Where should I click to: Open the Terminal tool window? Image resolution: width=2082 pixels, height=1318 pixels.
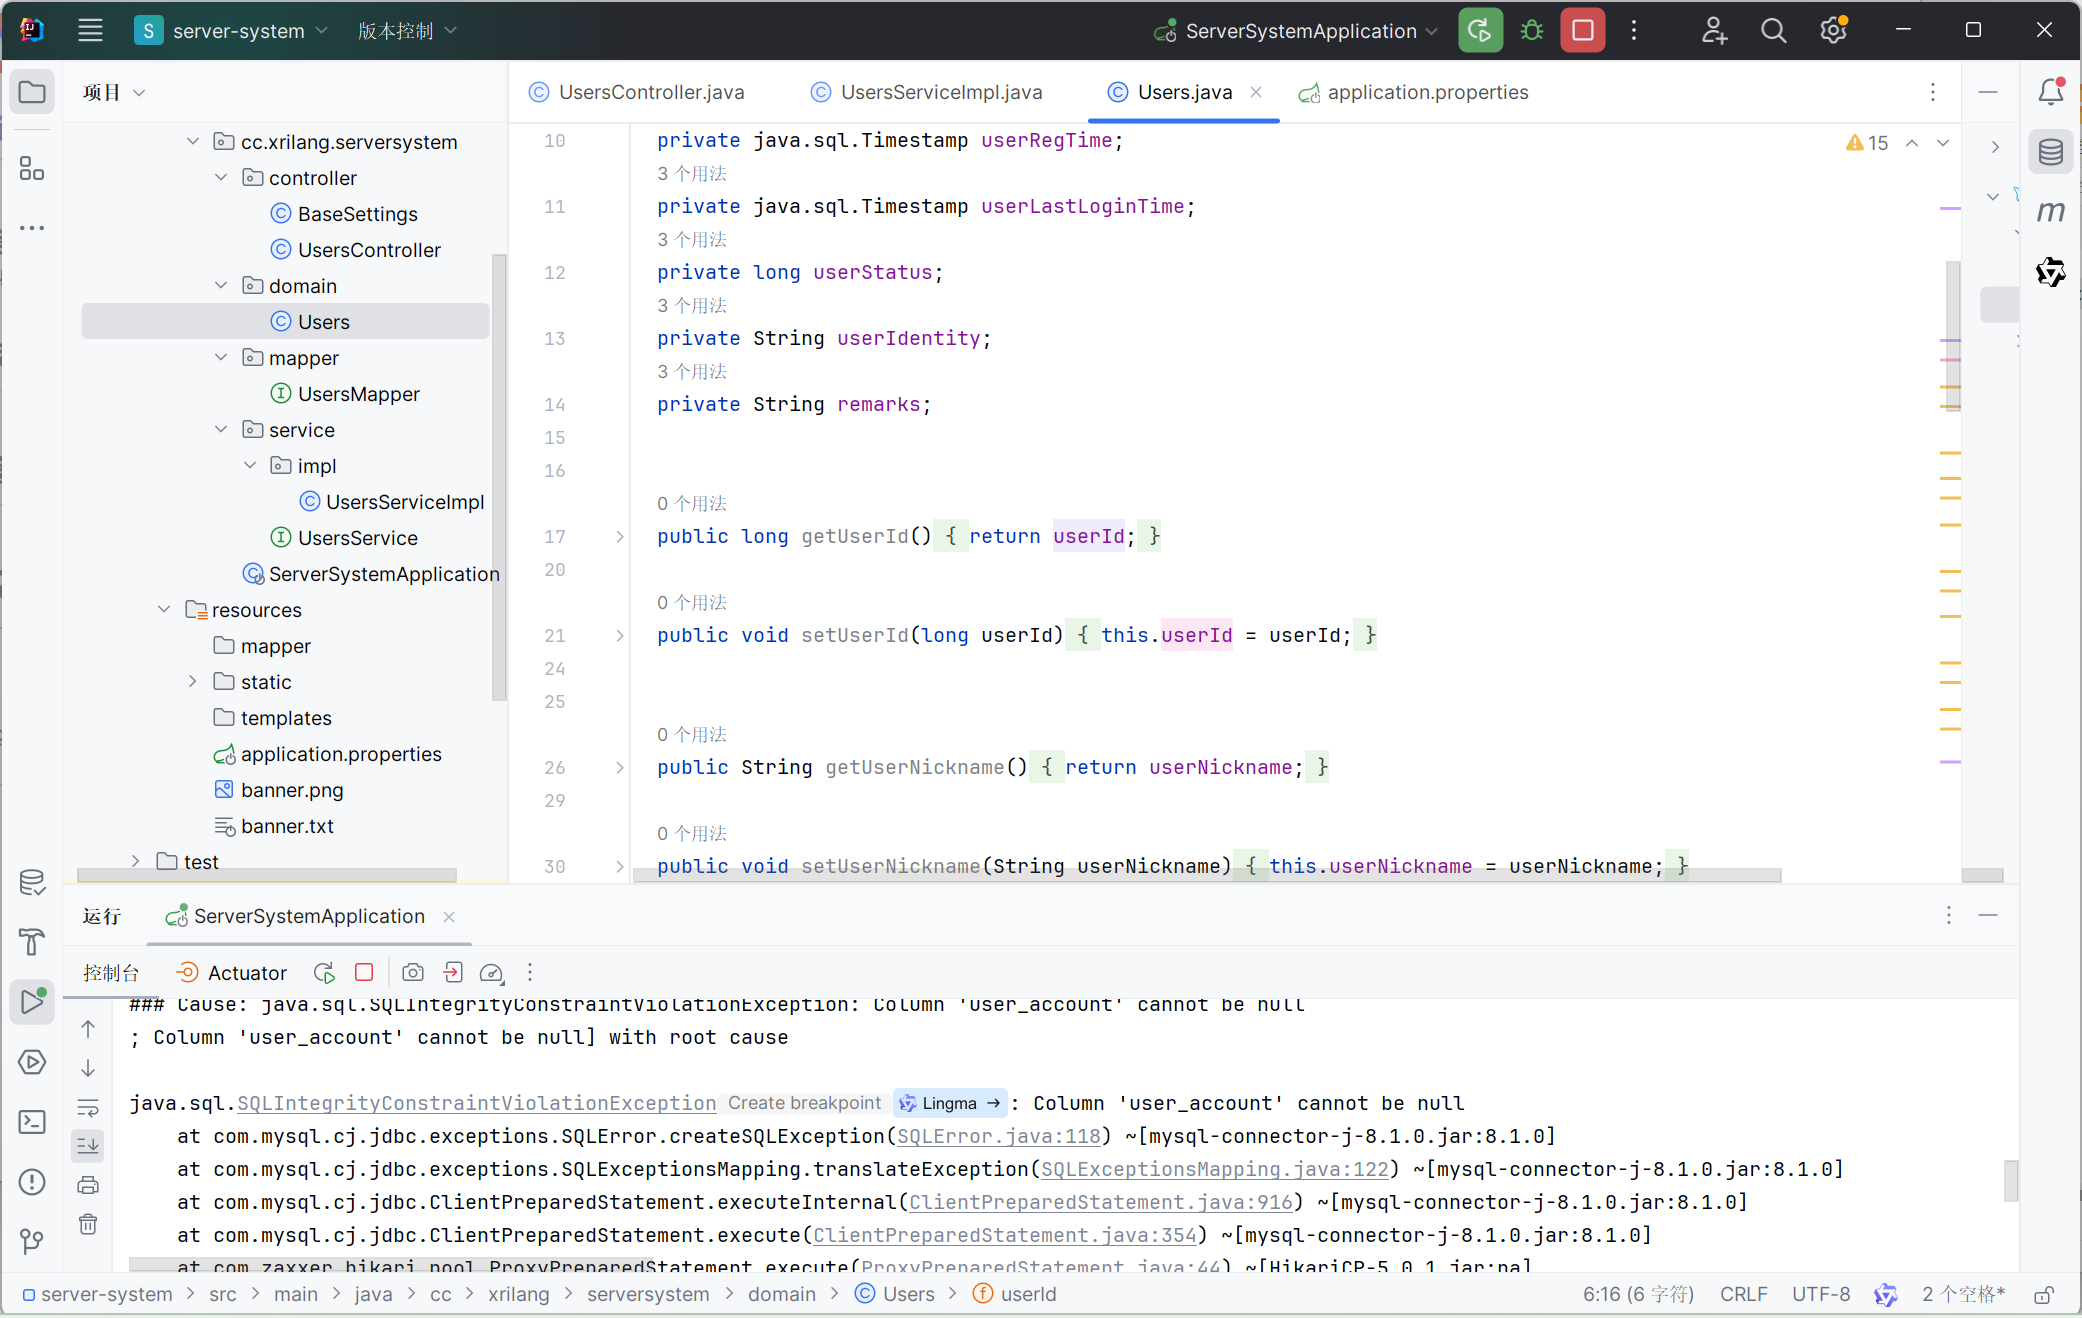[32, 1122]
